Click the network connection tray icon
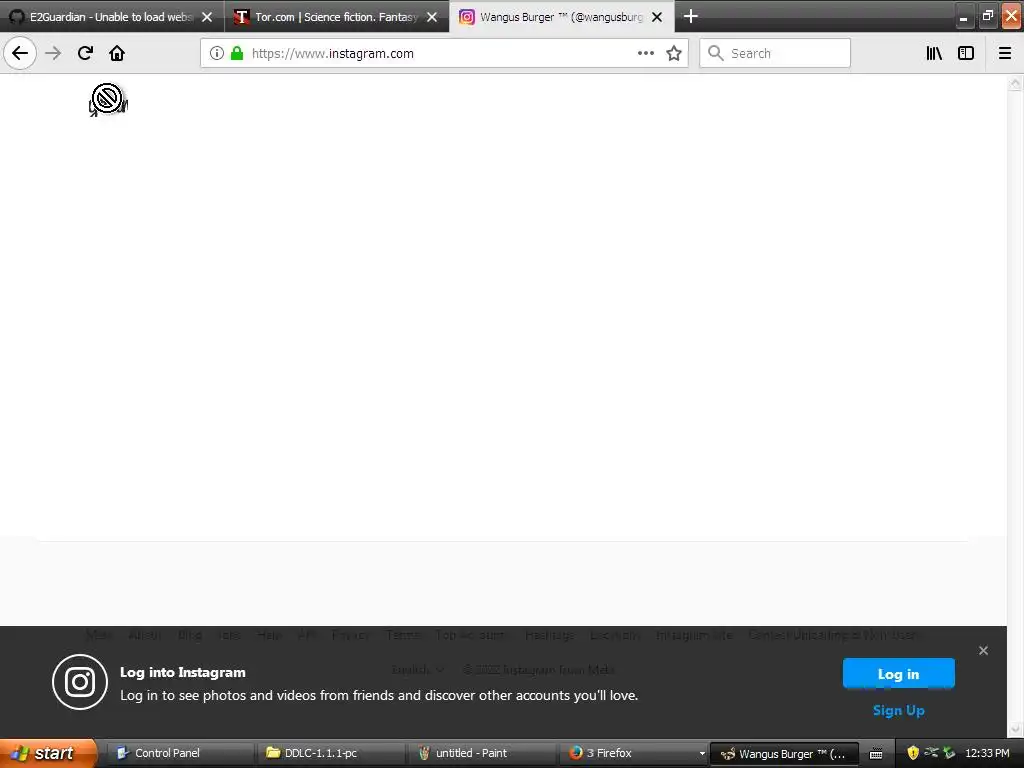This screenshot has height=768, width=1024. point(931,752)
